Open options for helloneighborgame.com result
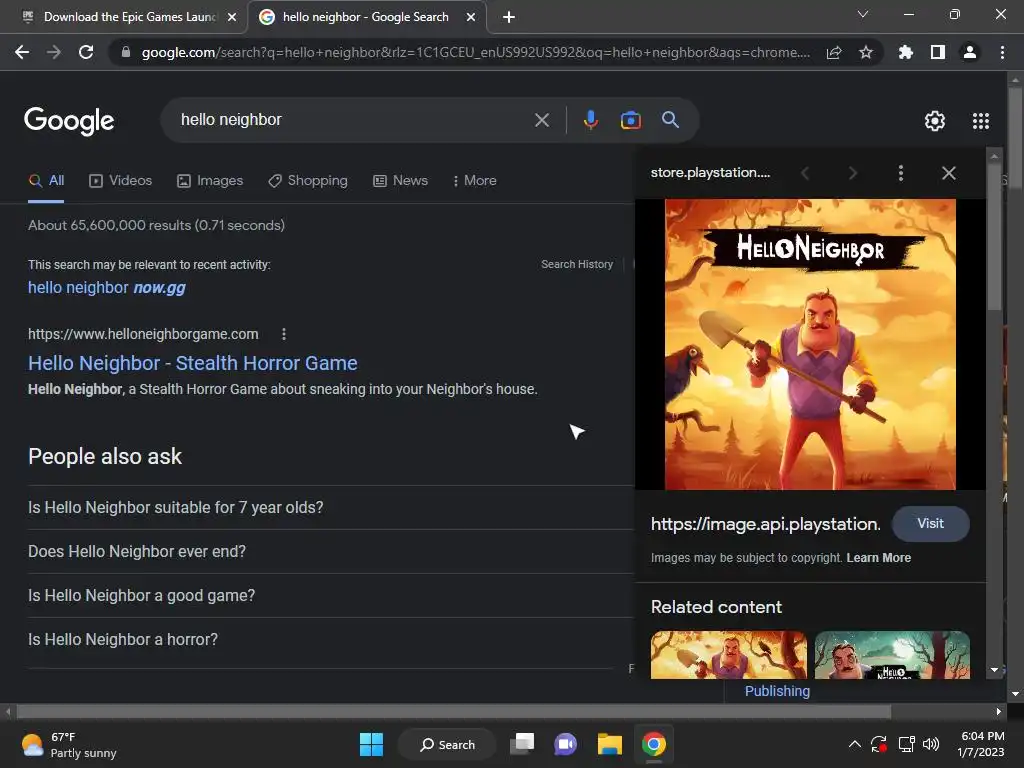The width and height of the screenshot is (1024, 768). 283,334
